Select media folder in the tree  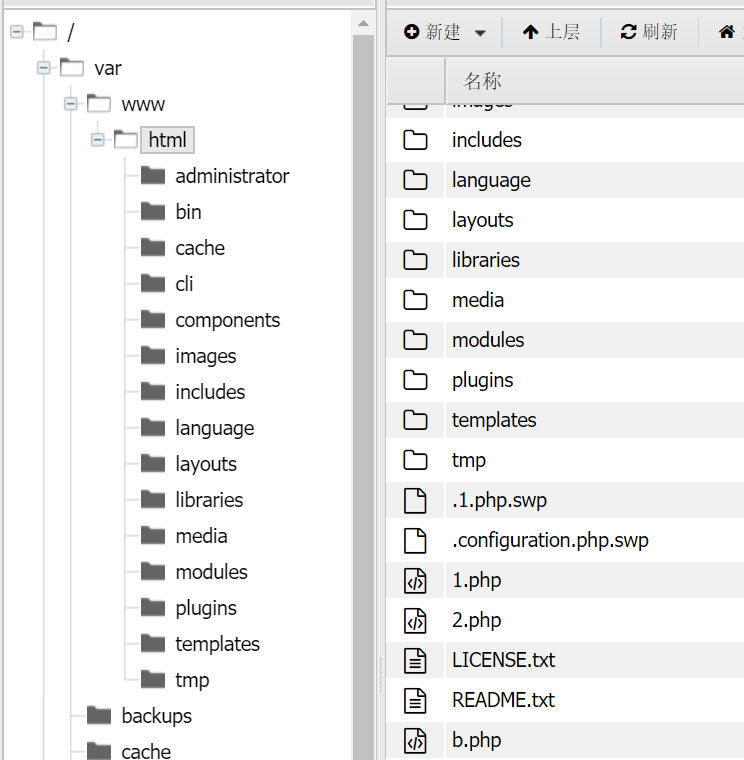pyautogui.click(x=201, y=537)
